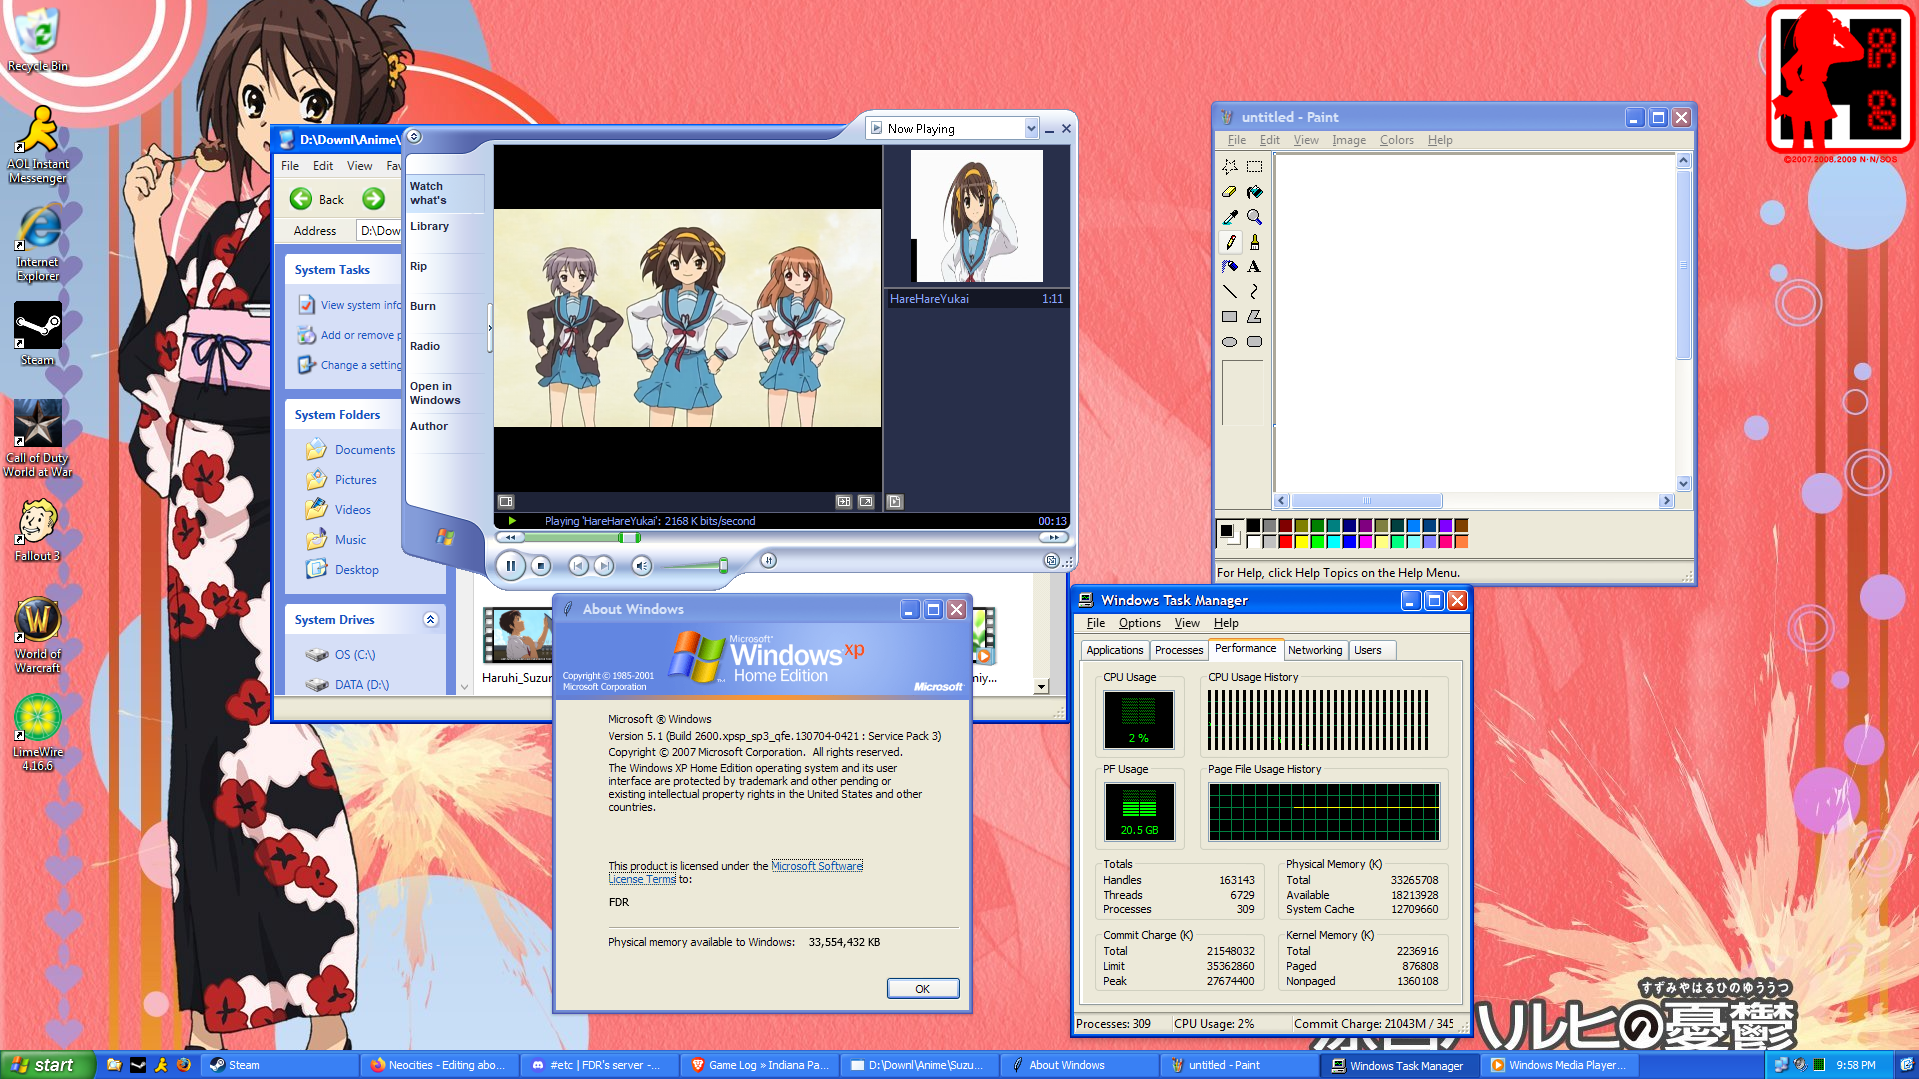Viewport: 1919px width, 1079px height.
Task: Choose the Rectangle shape tool in Paint
Action: [1230, 317]
